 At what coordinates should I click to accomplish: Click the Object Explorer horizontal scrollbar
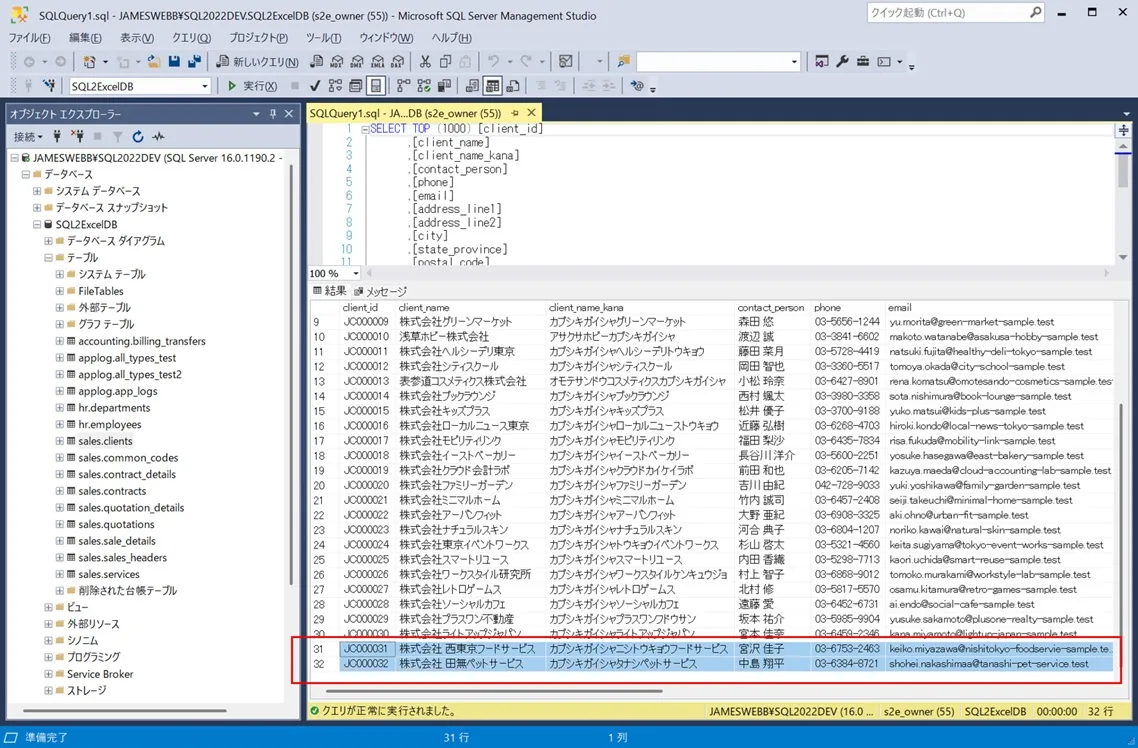click(125, 710)
